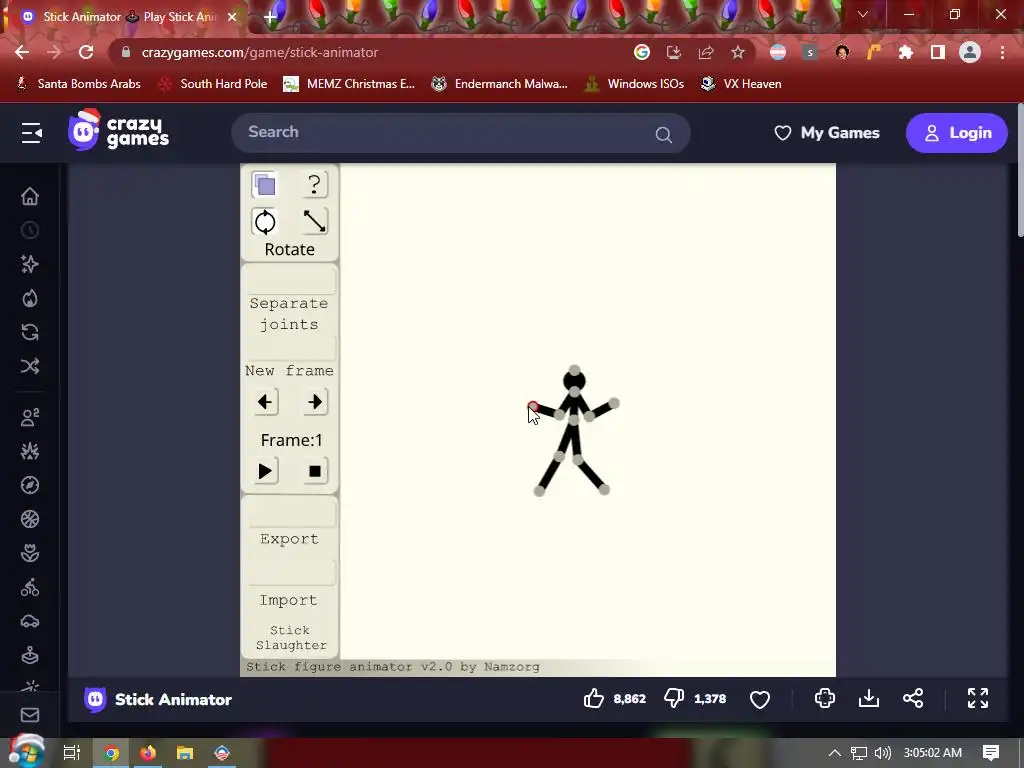Click the CrazyGames logo
Viewport: 1024px width, 768px height.
click(119, 131)
